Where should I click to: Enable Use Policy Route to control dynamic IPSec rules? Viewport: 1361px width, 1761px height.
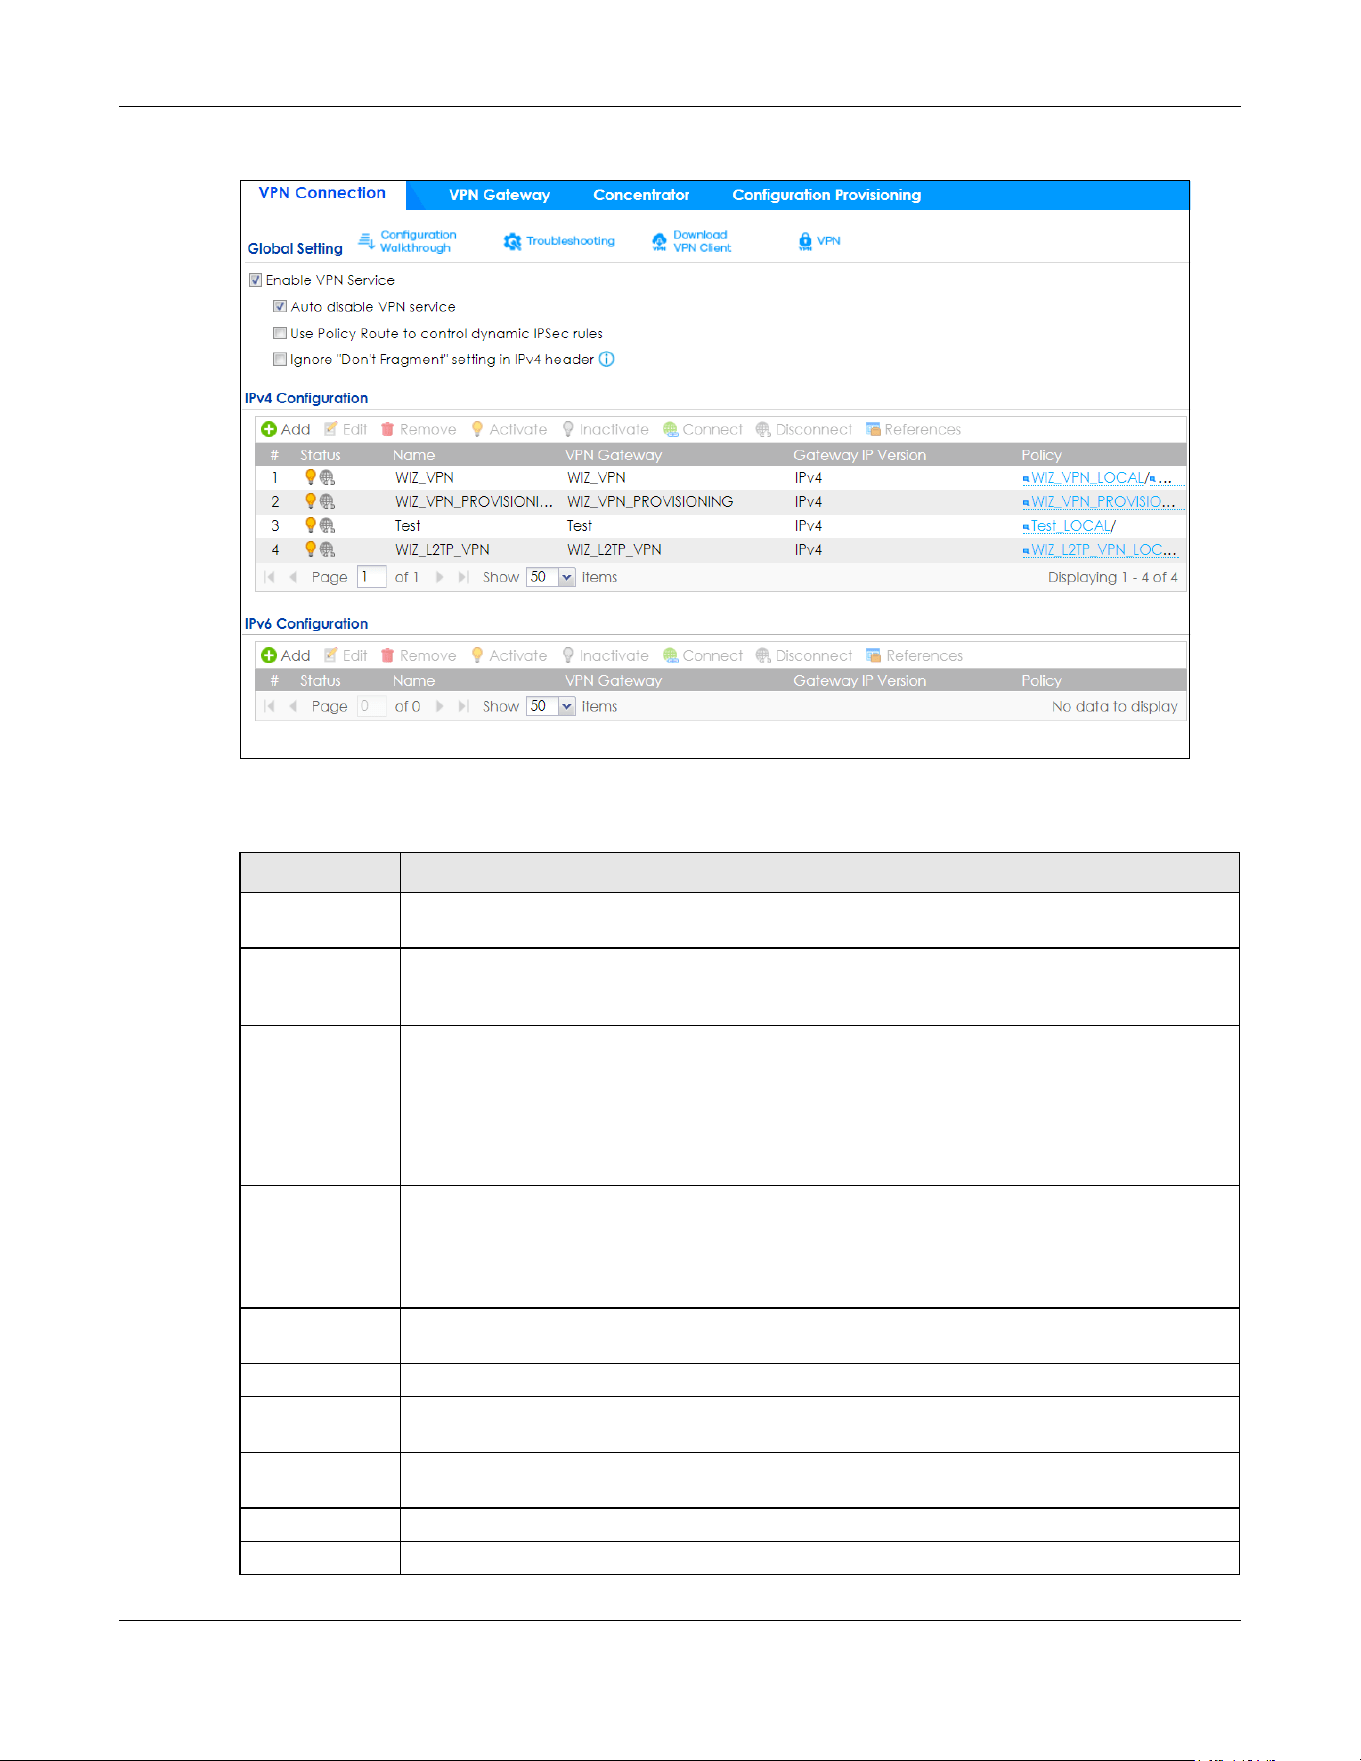tap(280, 333)
